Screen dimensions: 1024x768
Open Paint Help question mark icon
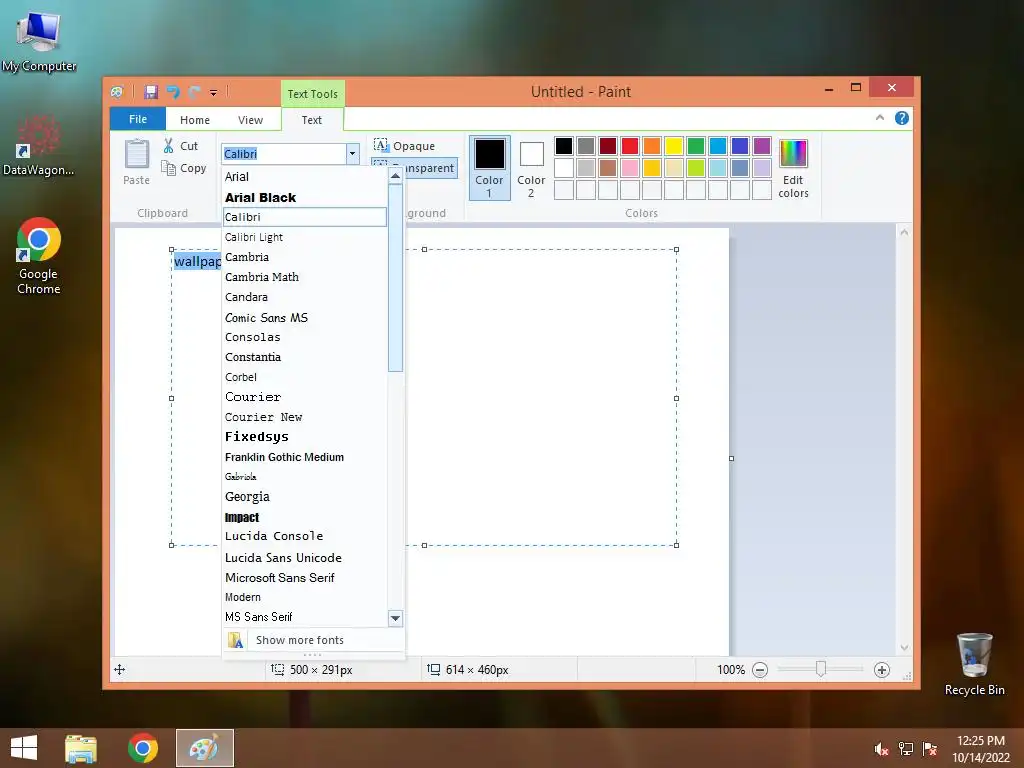(x=902, y=118)
